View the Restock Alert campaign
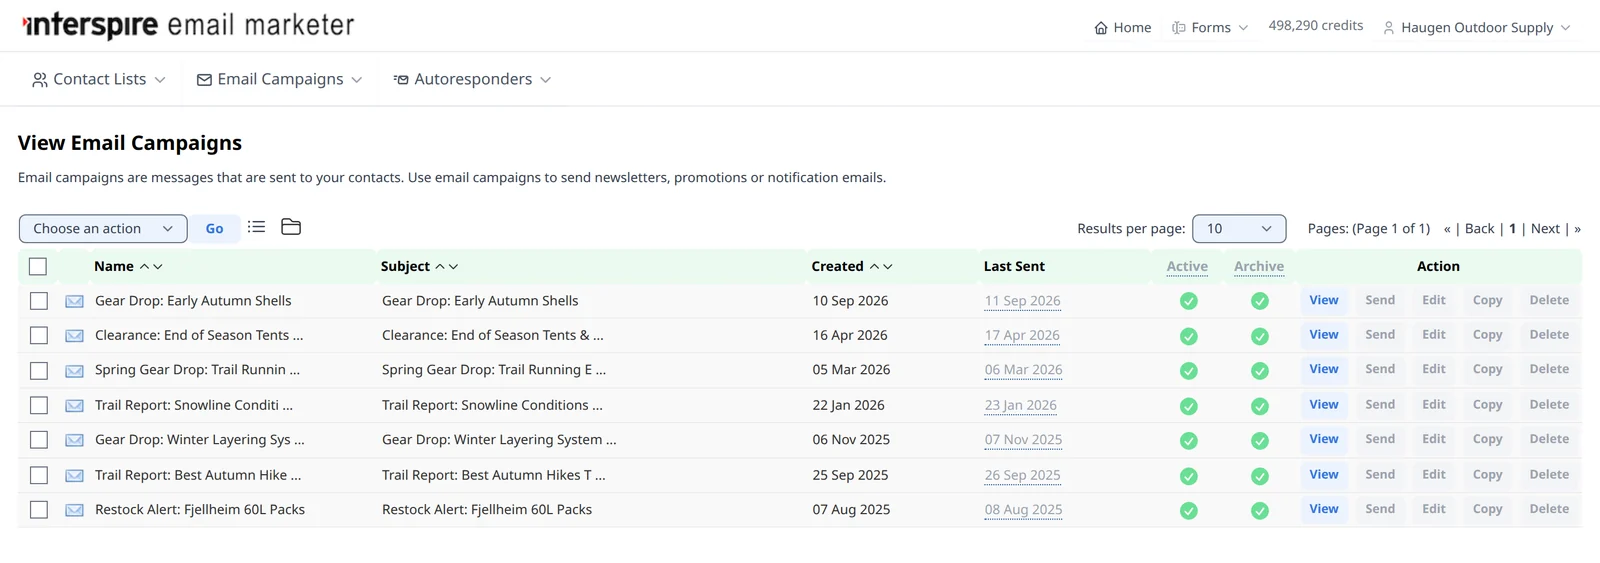This screenshot has height=563, width=1600. coord(1324,509)
